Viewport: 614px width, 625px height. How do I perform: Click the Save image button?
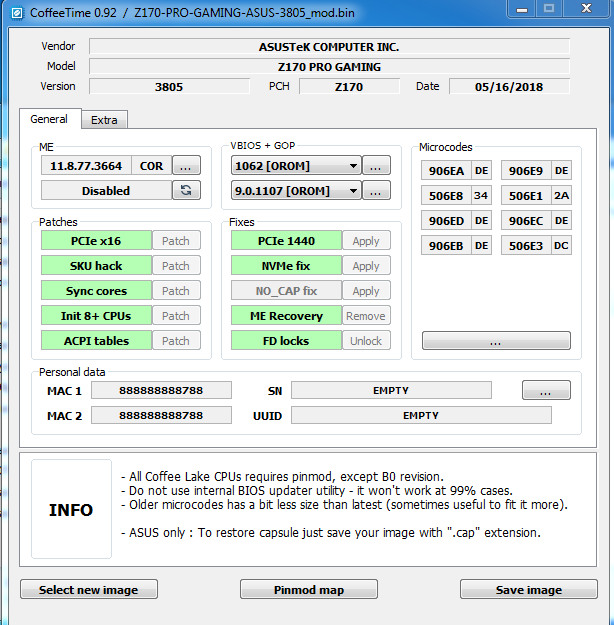point(529,589)
